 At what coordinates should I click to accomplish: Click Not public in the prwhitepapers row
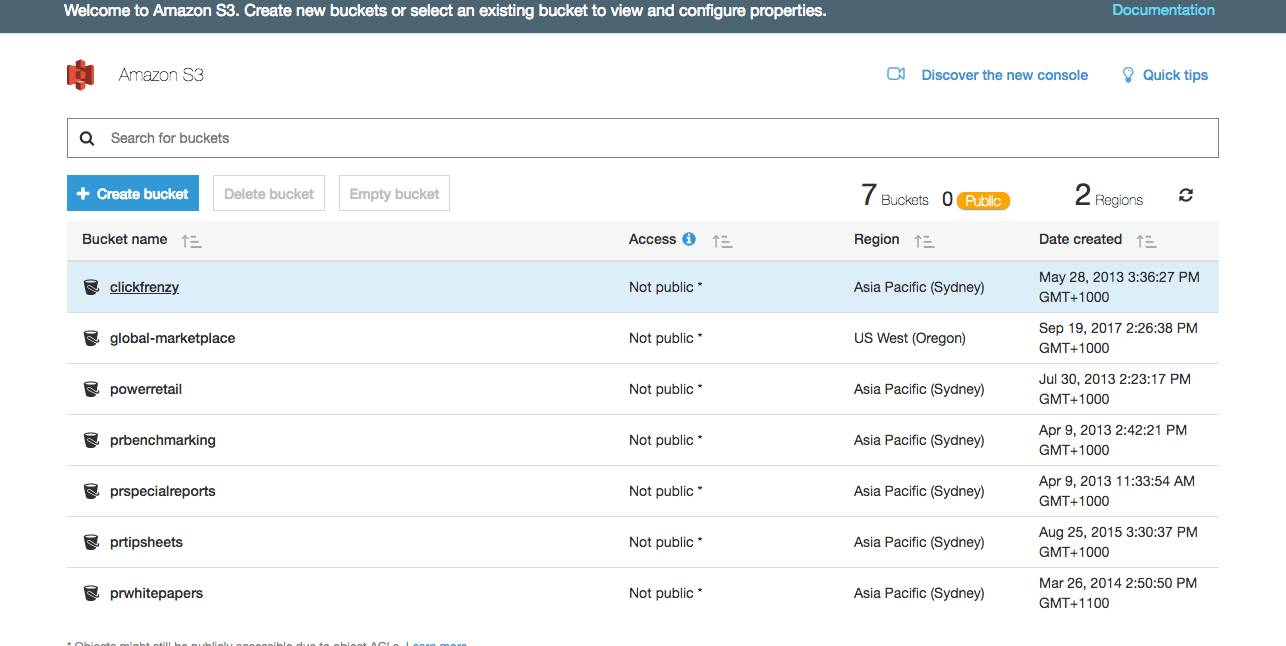pyautogui.click(x=666, y=593)
